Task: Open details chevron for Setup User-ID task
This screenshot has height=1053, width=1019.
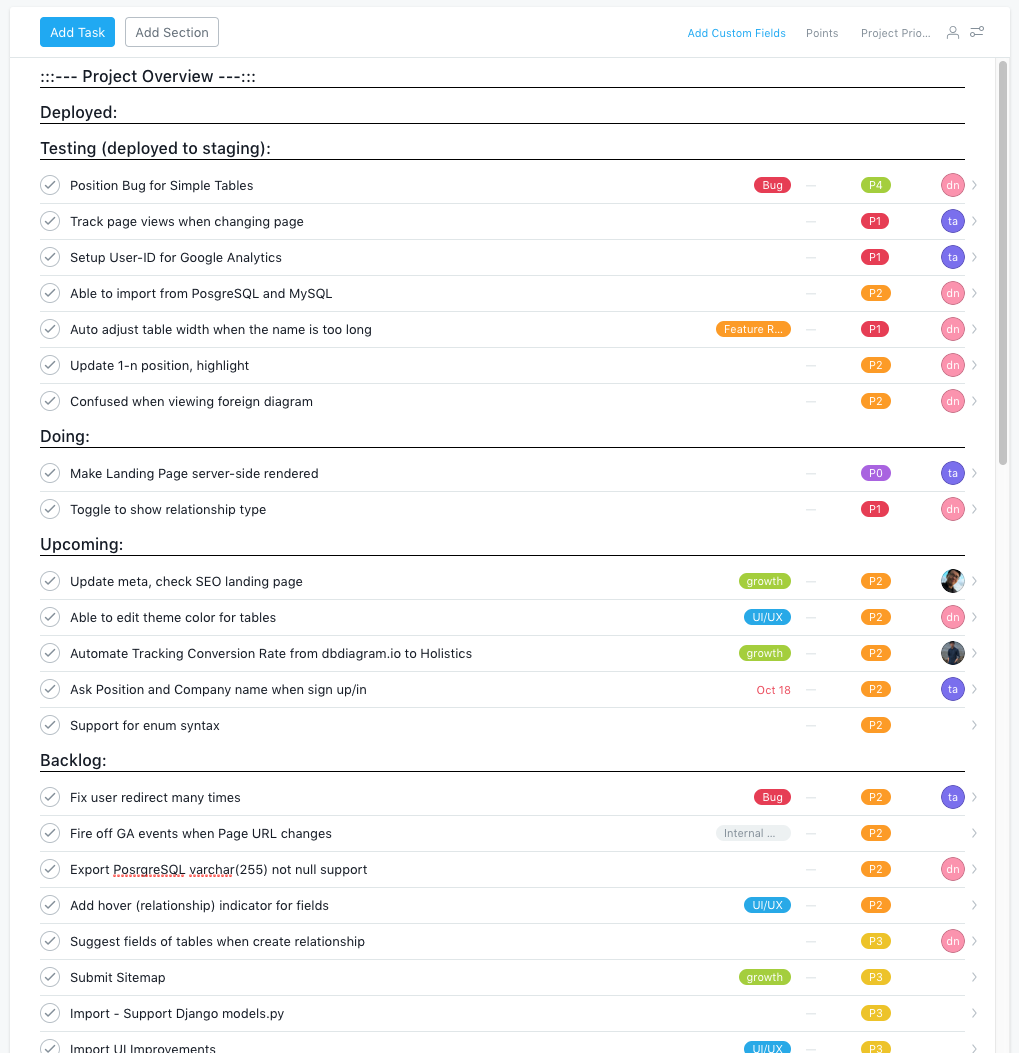Action: (x=974, y=257)
